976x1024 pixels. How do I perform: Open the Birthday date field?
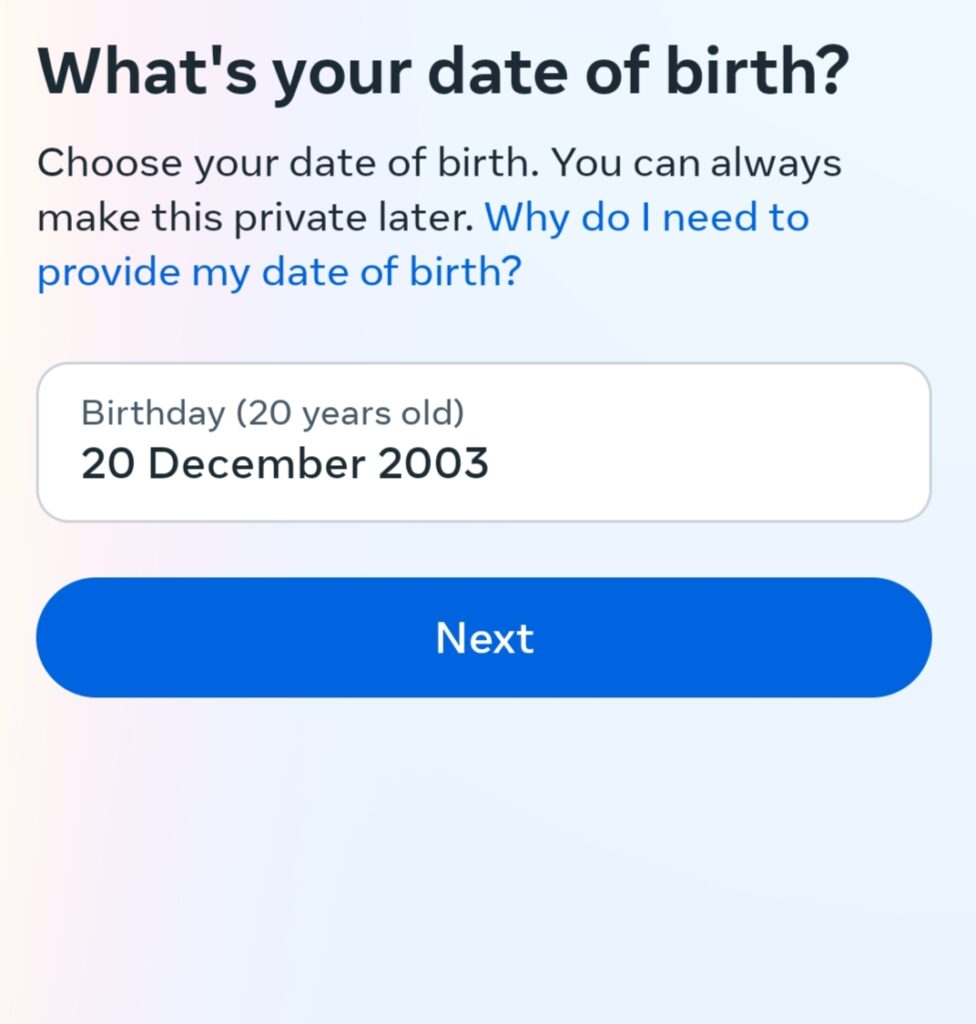point(484,442)
